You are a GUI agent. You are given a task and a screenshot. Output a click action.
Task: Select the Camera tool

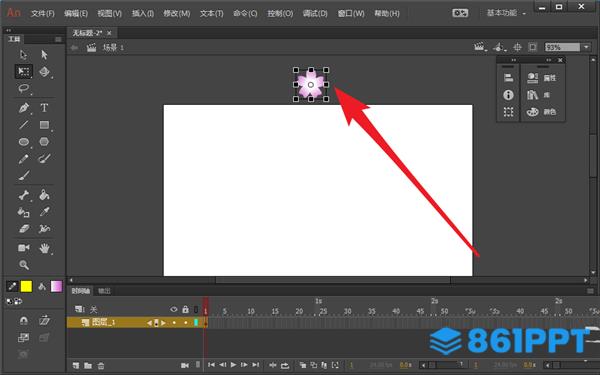pyautogui.click(x=24, y=248)
